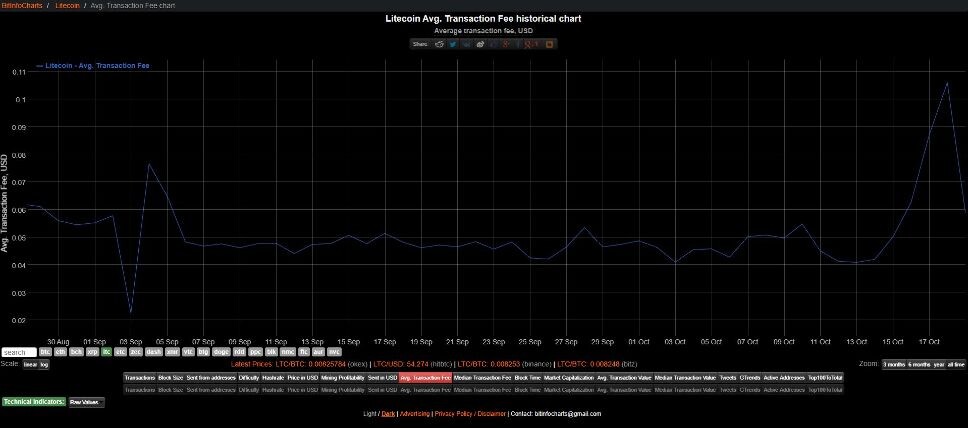Open Sent in USD chart top row
968x428 pixels.
pos(382,377)
